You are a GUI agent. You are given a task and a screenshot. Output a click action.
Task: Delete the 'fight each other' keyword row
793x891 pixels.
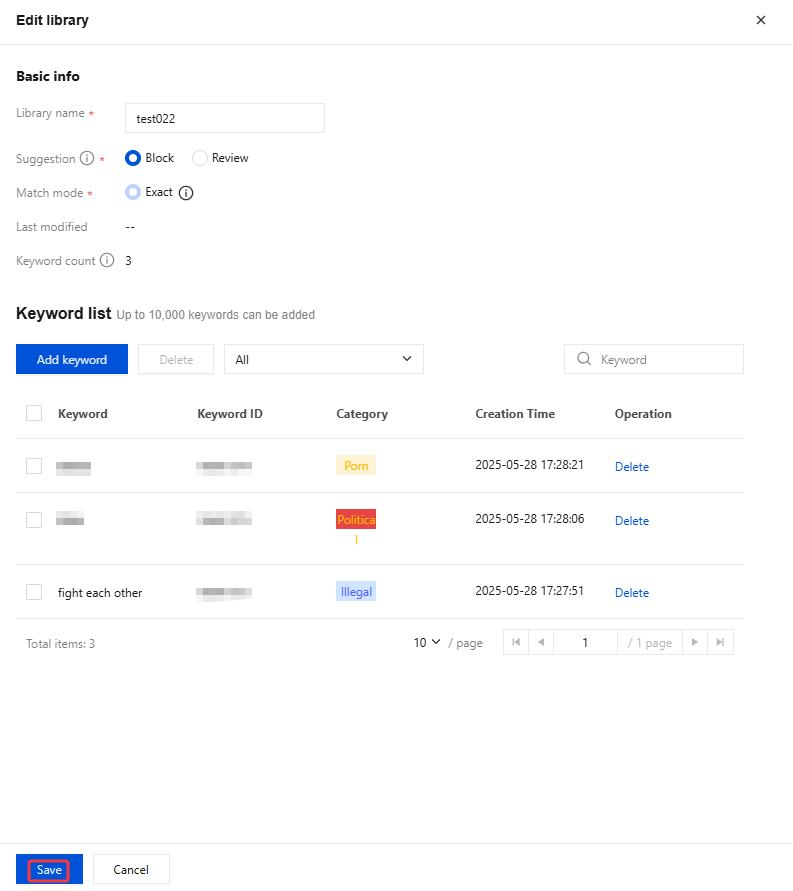(631, 593)
